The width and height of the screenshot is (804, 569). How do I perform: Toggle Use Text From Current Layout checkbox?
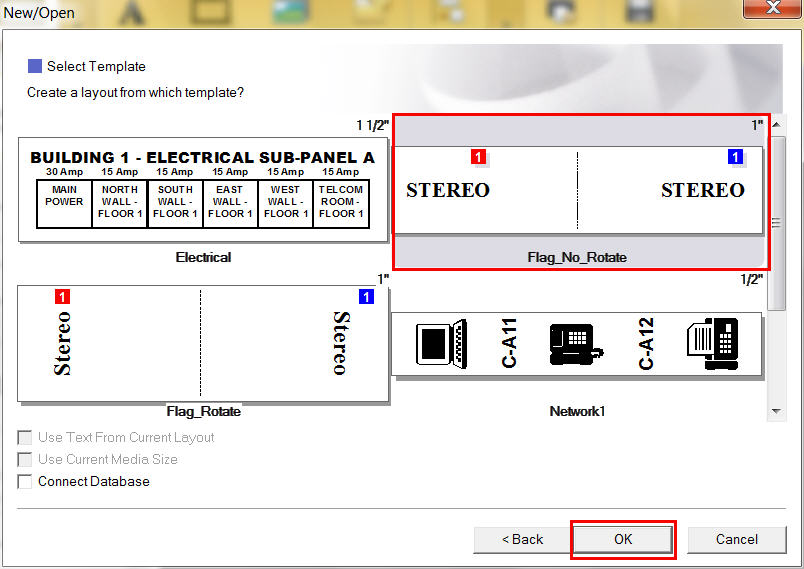click(25, 438)
